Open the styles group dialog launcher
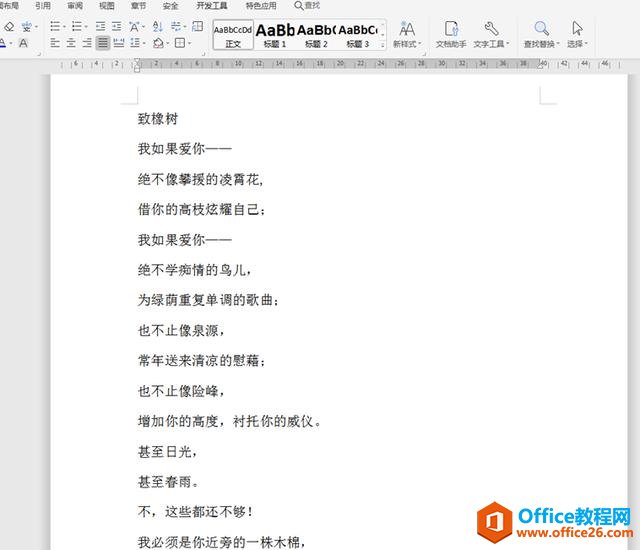This screenshot has height=550, width=640. point(424,54)
